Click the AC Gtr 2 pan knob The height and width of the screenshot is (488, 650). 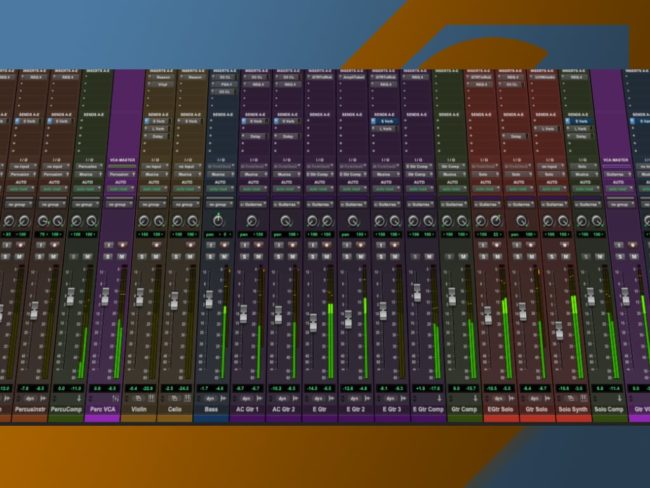(x=285, y=221)
